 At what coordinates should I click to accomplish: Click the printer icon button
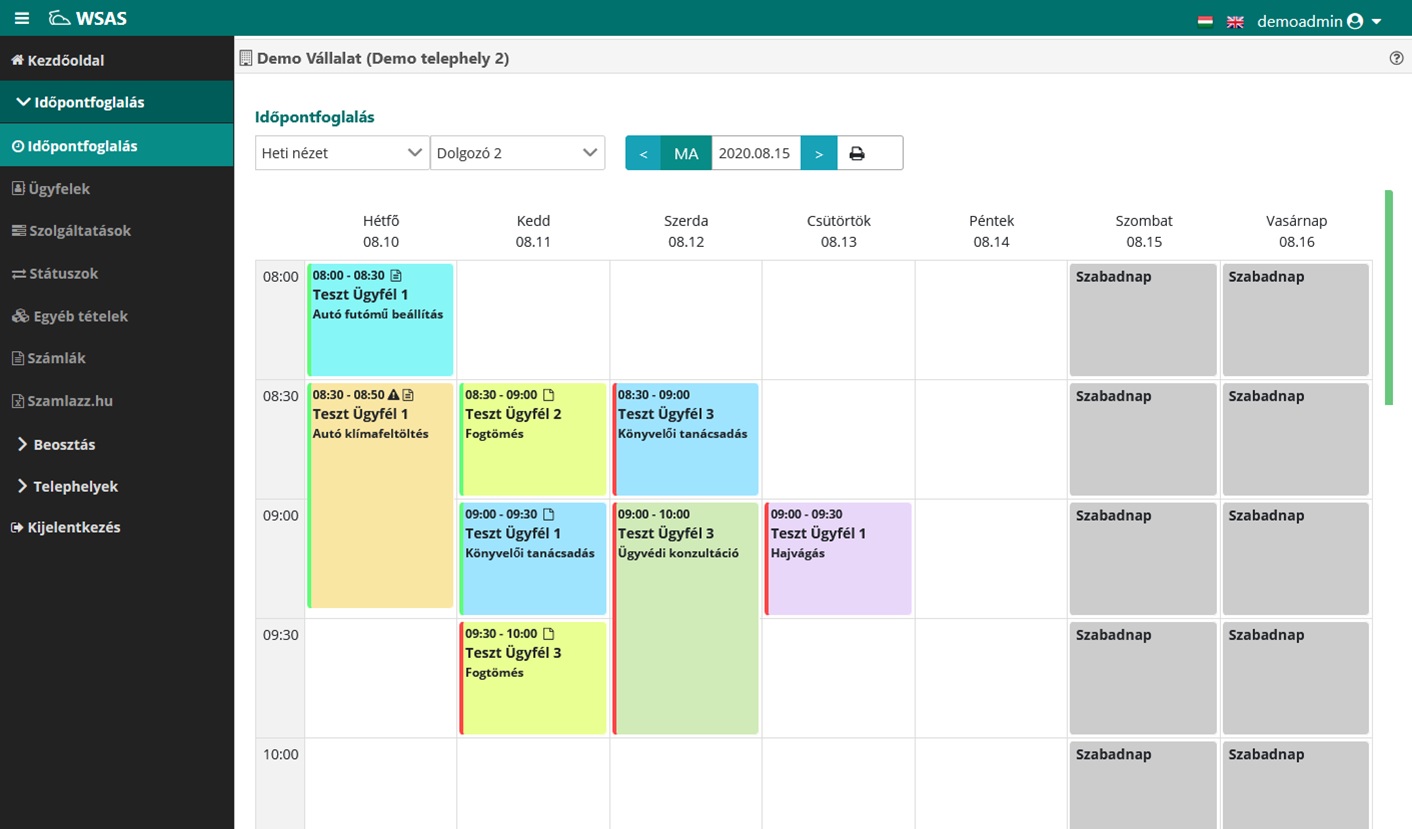coord(857,154)
